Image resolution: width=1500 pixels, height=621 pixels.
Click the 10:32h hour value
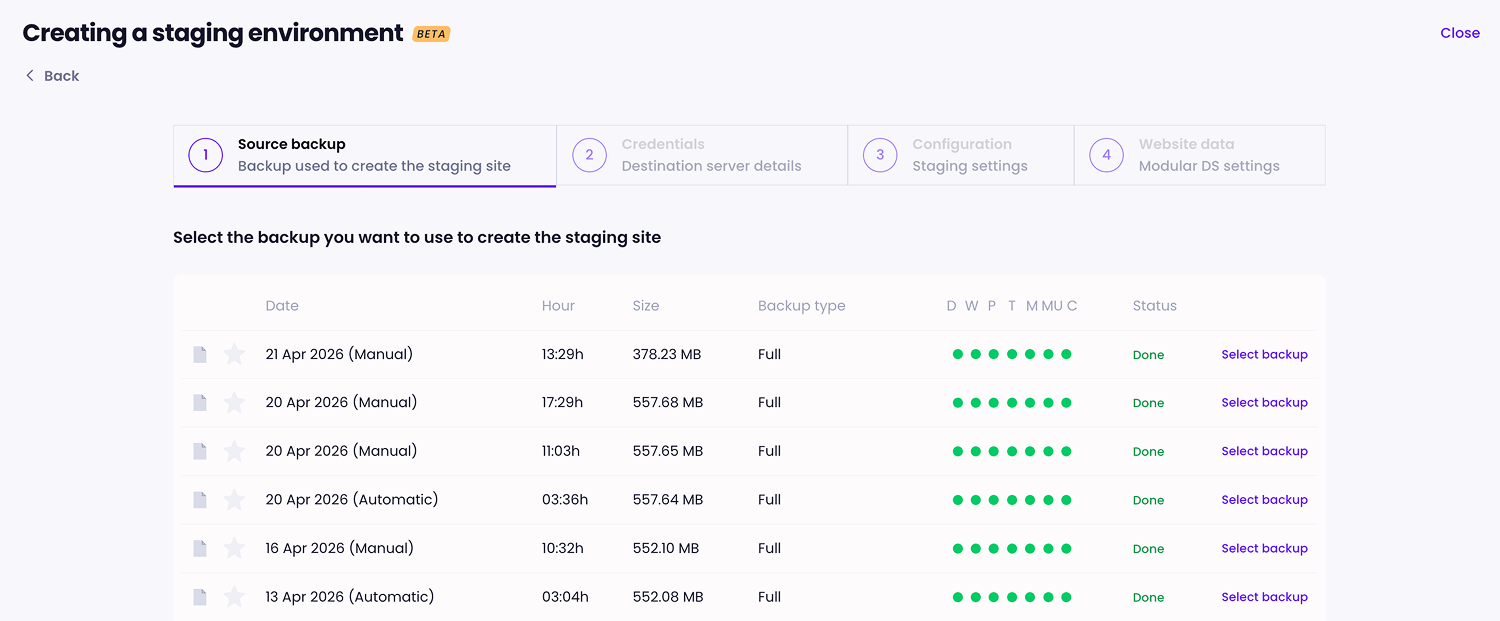click(562, 548)
